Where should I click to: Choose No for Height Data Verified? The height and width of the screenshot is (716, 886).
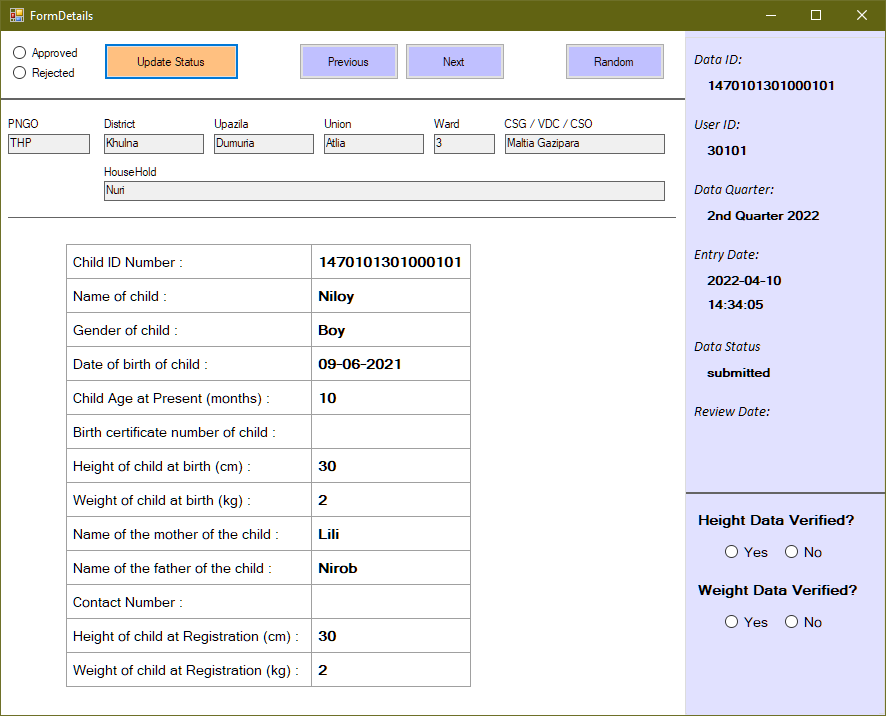pos(790,552)
